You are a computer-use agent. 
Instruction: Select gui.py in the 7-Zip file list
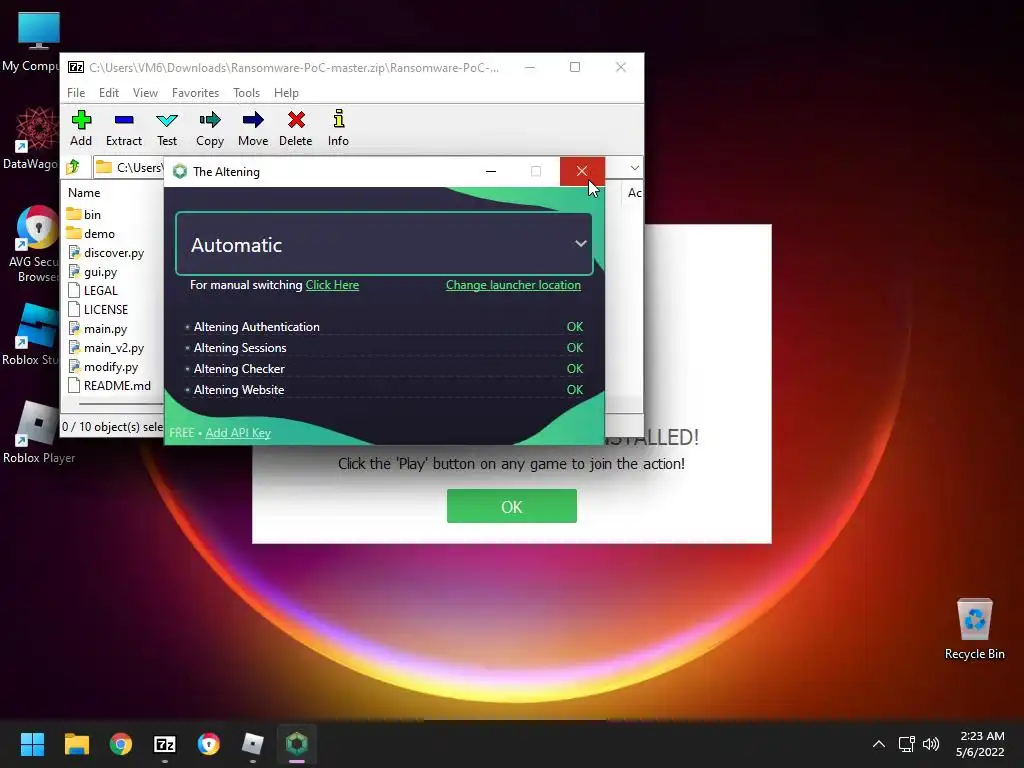pos(93,271)
